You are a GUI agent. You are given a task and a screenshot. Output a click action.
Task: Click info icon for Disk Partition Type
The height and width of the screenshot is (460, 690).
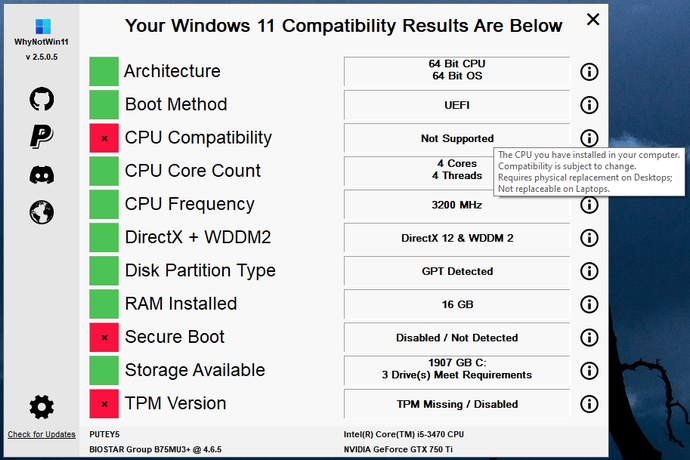point(589,271)
